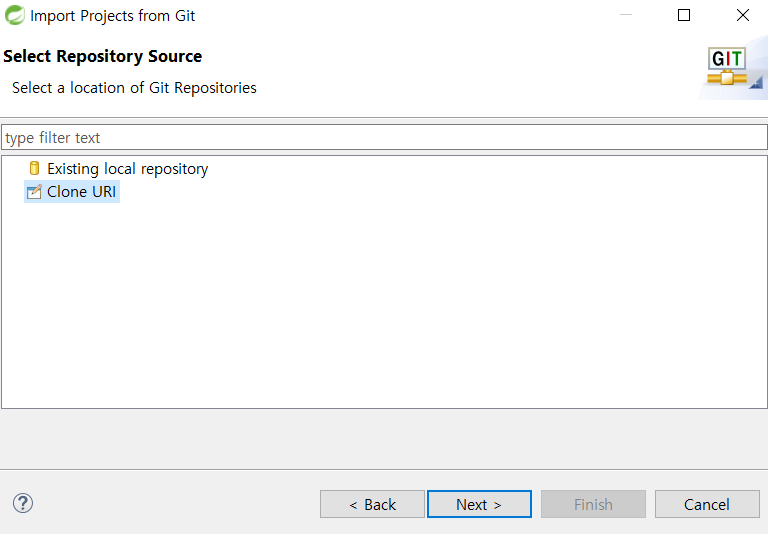The width and height of the screenshot is (768, 534).
Task: Click the Import Projects from Git title
Action: coord(113,16)
